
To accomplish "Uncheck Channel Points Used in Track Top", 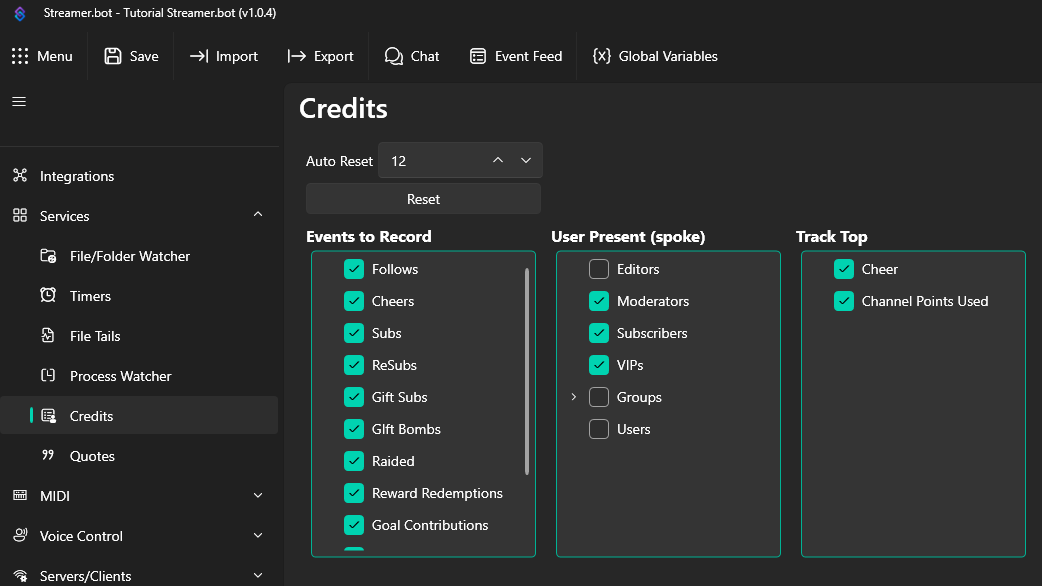I will [843, 301].
